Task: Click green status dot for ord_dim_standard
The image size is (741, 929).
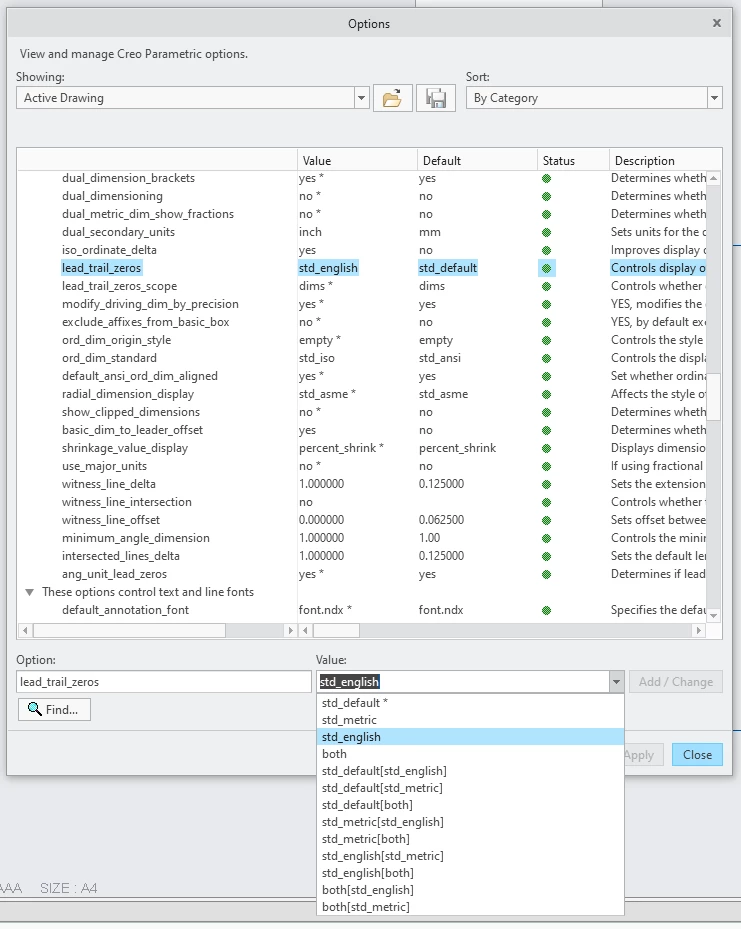Action: click(546, 358)
